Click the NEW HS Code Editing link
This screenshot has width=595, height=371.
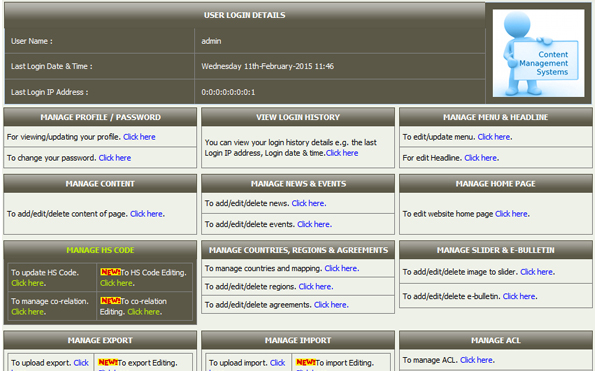[116, 283]
